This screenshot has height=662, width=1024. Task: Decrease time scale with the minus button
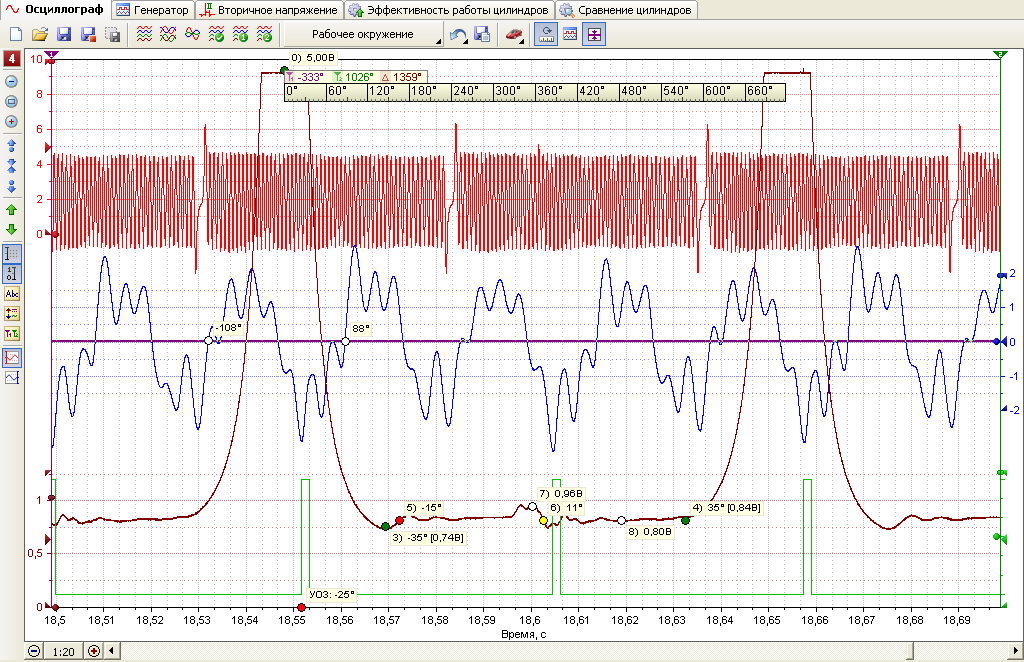(x=34, y=651)
